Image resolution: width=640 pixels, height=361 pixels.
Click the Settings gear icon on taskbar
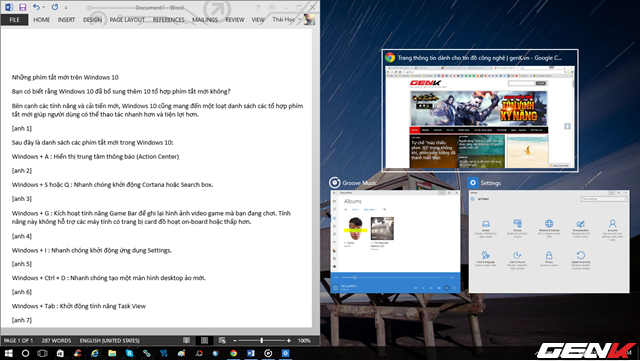tap(285, 353)
